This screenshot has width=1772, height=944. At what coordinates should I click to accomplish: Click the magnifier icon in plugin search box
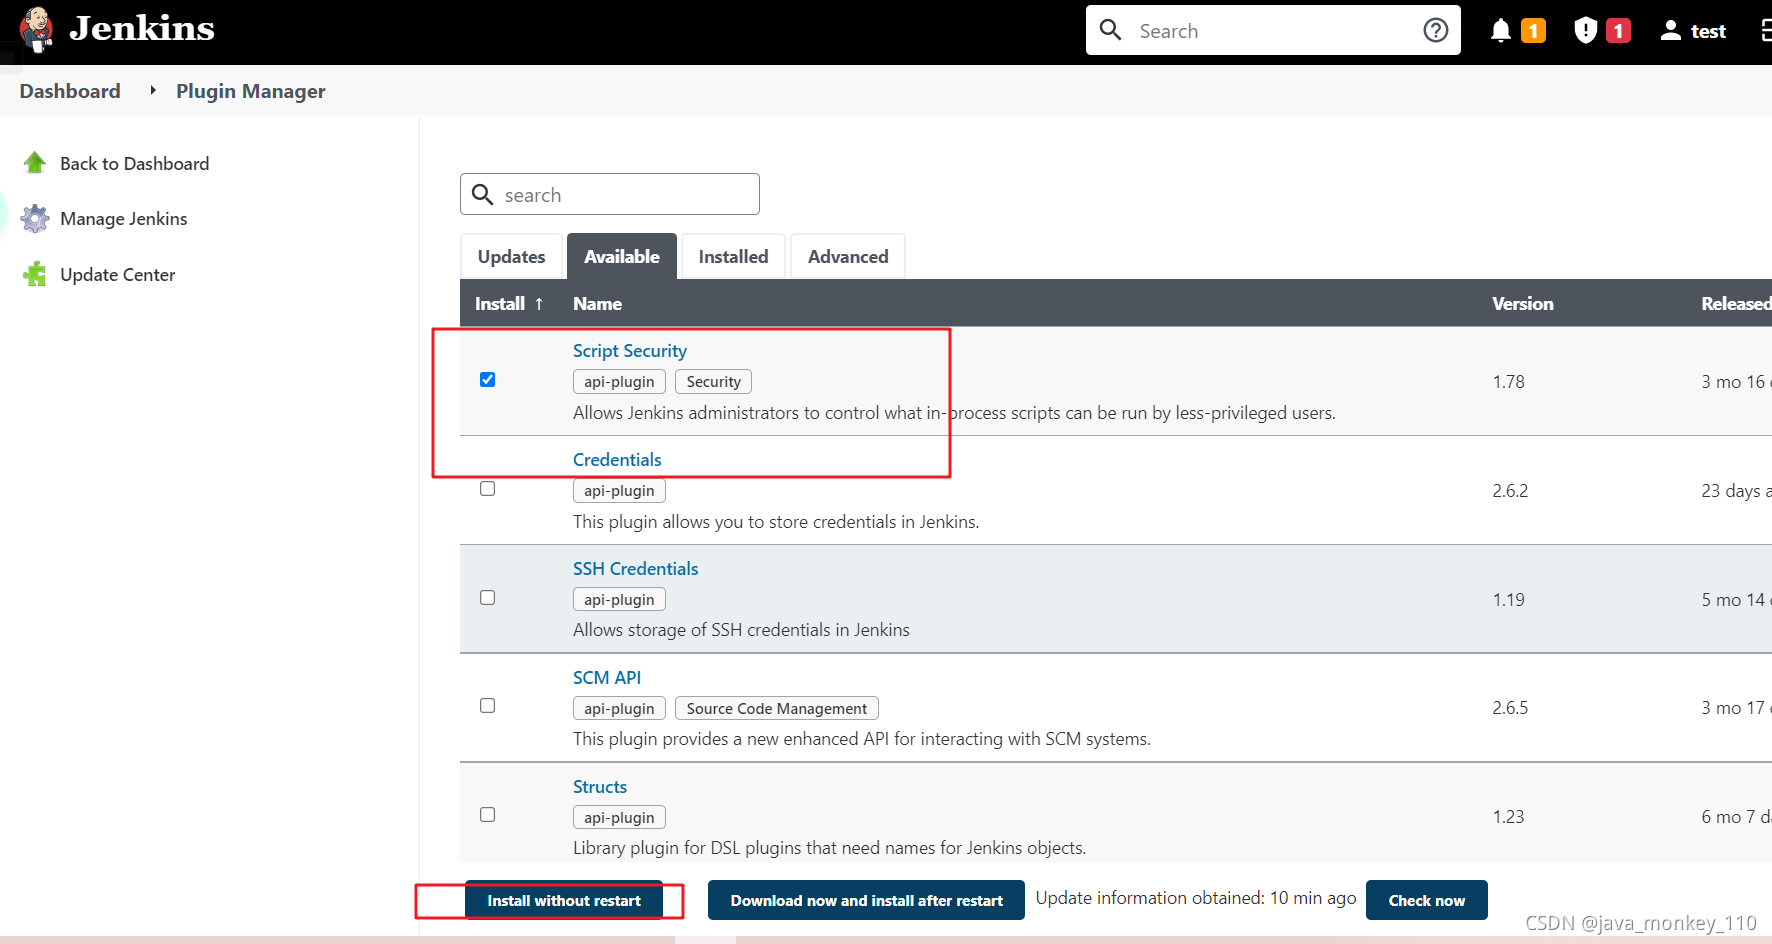click(x=483, y=194)
